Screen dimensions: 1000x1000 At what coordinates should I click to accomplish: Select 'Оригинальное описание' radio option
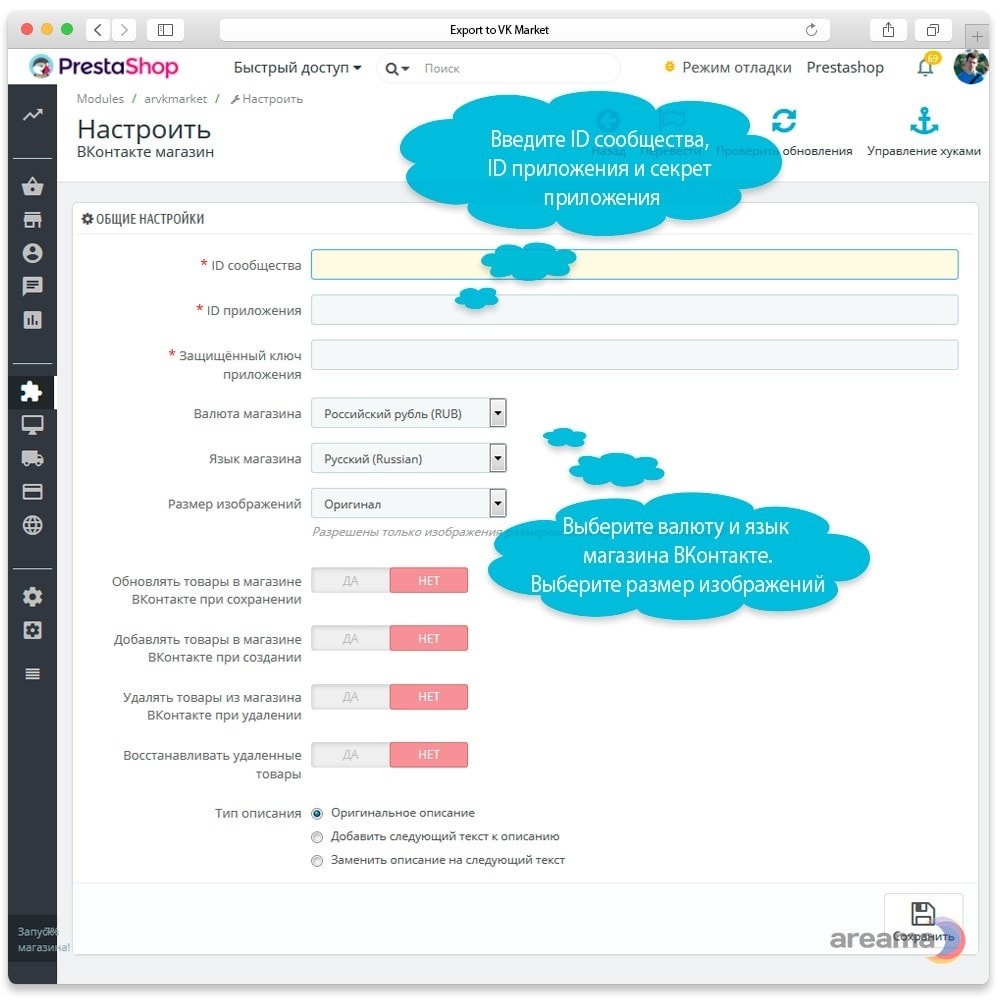tap(317, 814)
